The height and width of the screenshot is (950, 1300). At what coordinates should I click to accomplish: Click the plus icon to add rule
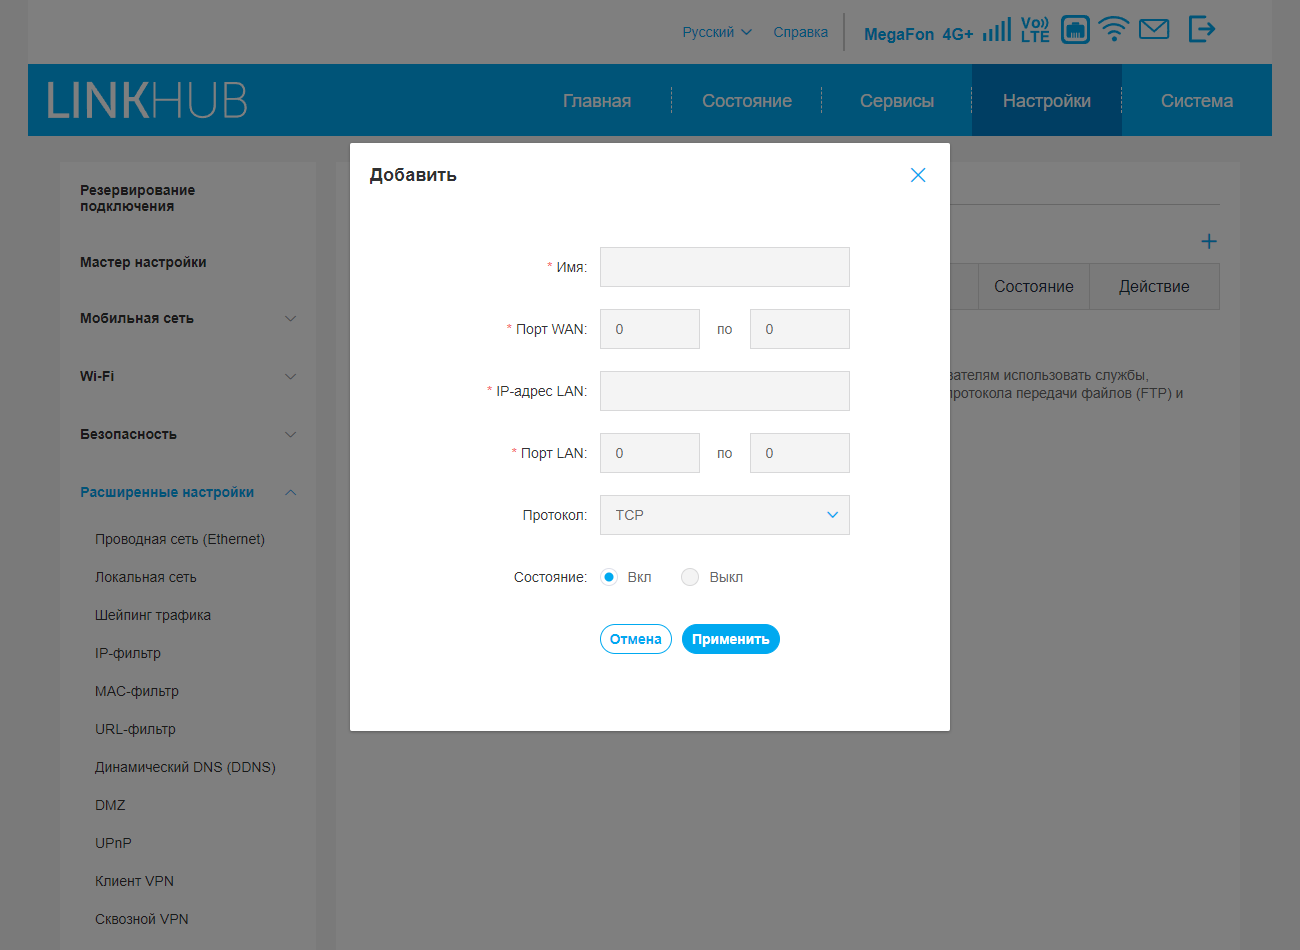(x=1209, y=241)
